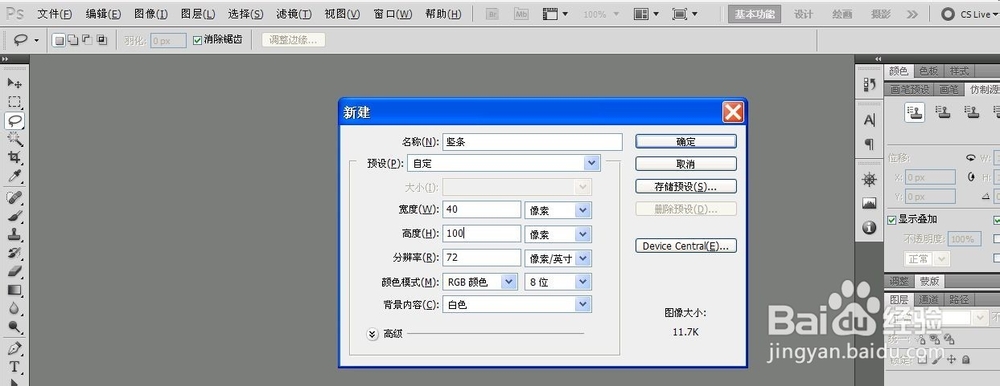Open the width unit dropdown

558,210
